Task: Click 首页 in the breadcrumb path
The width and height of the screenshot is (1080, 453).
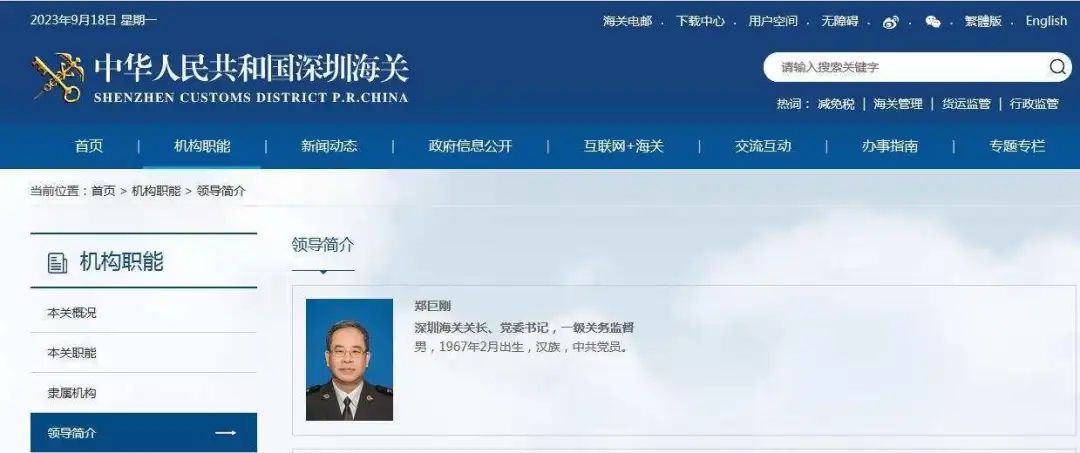Action: 103,191
